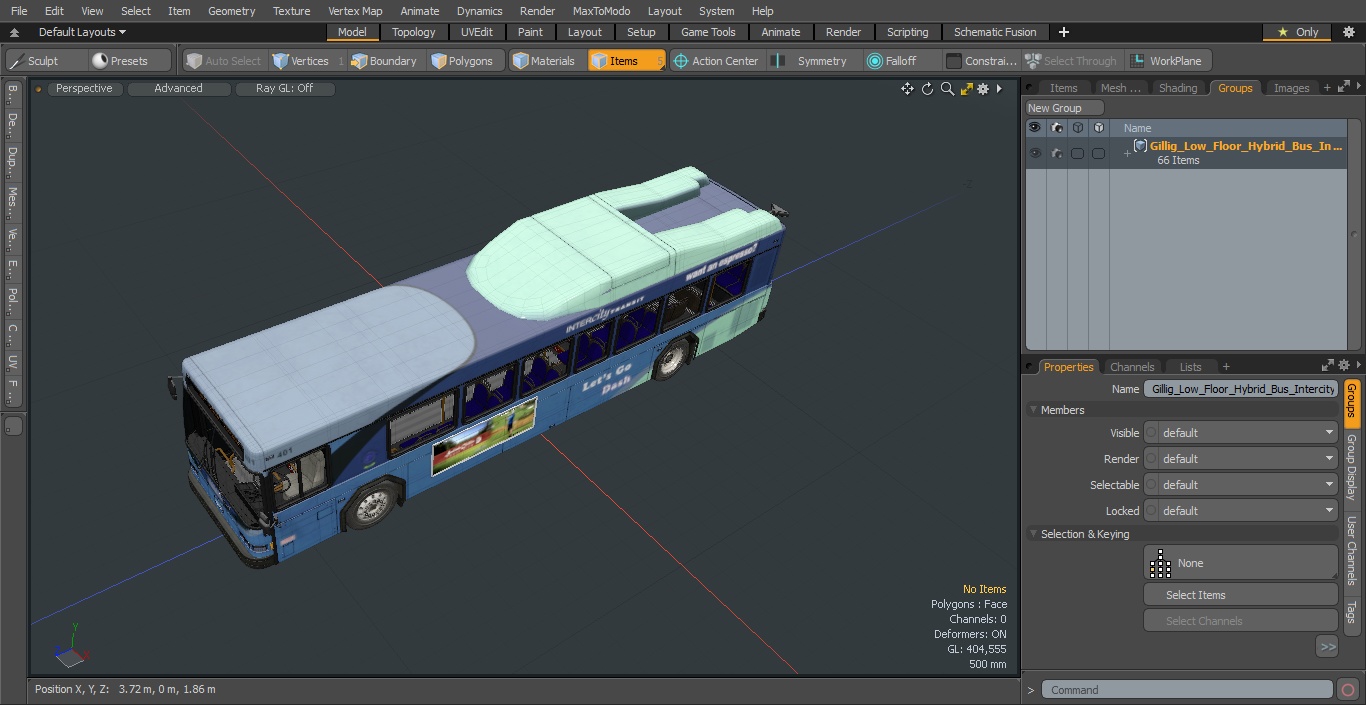Click the viewport rotate icon
The height and width of the screenshot is (705, 1366).
927,89
